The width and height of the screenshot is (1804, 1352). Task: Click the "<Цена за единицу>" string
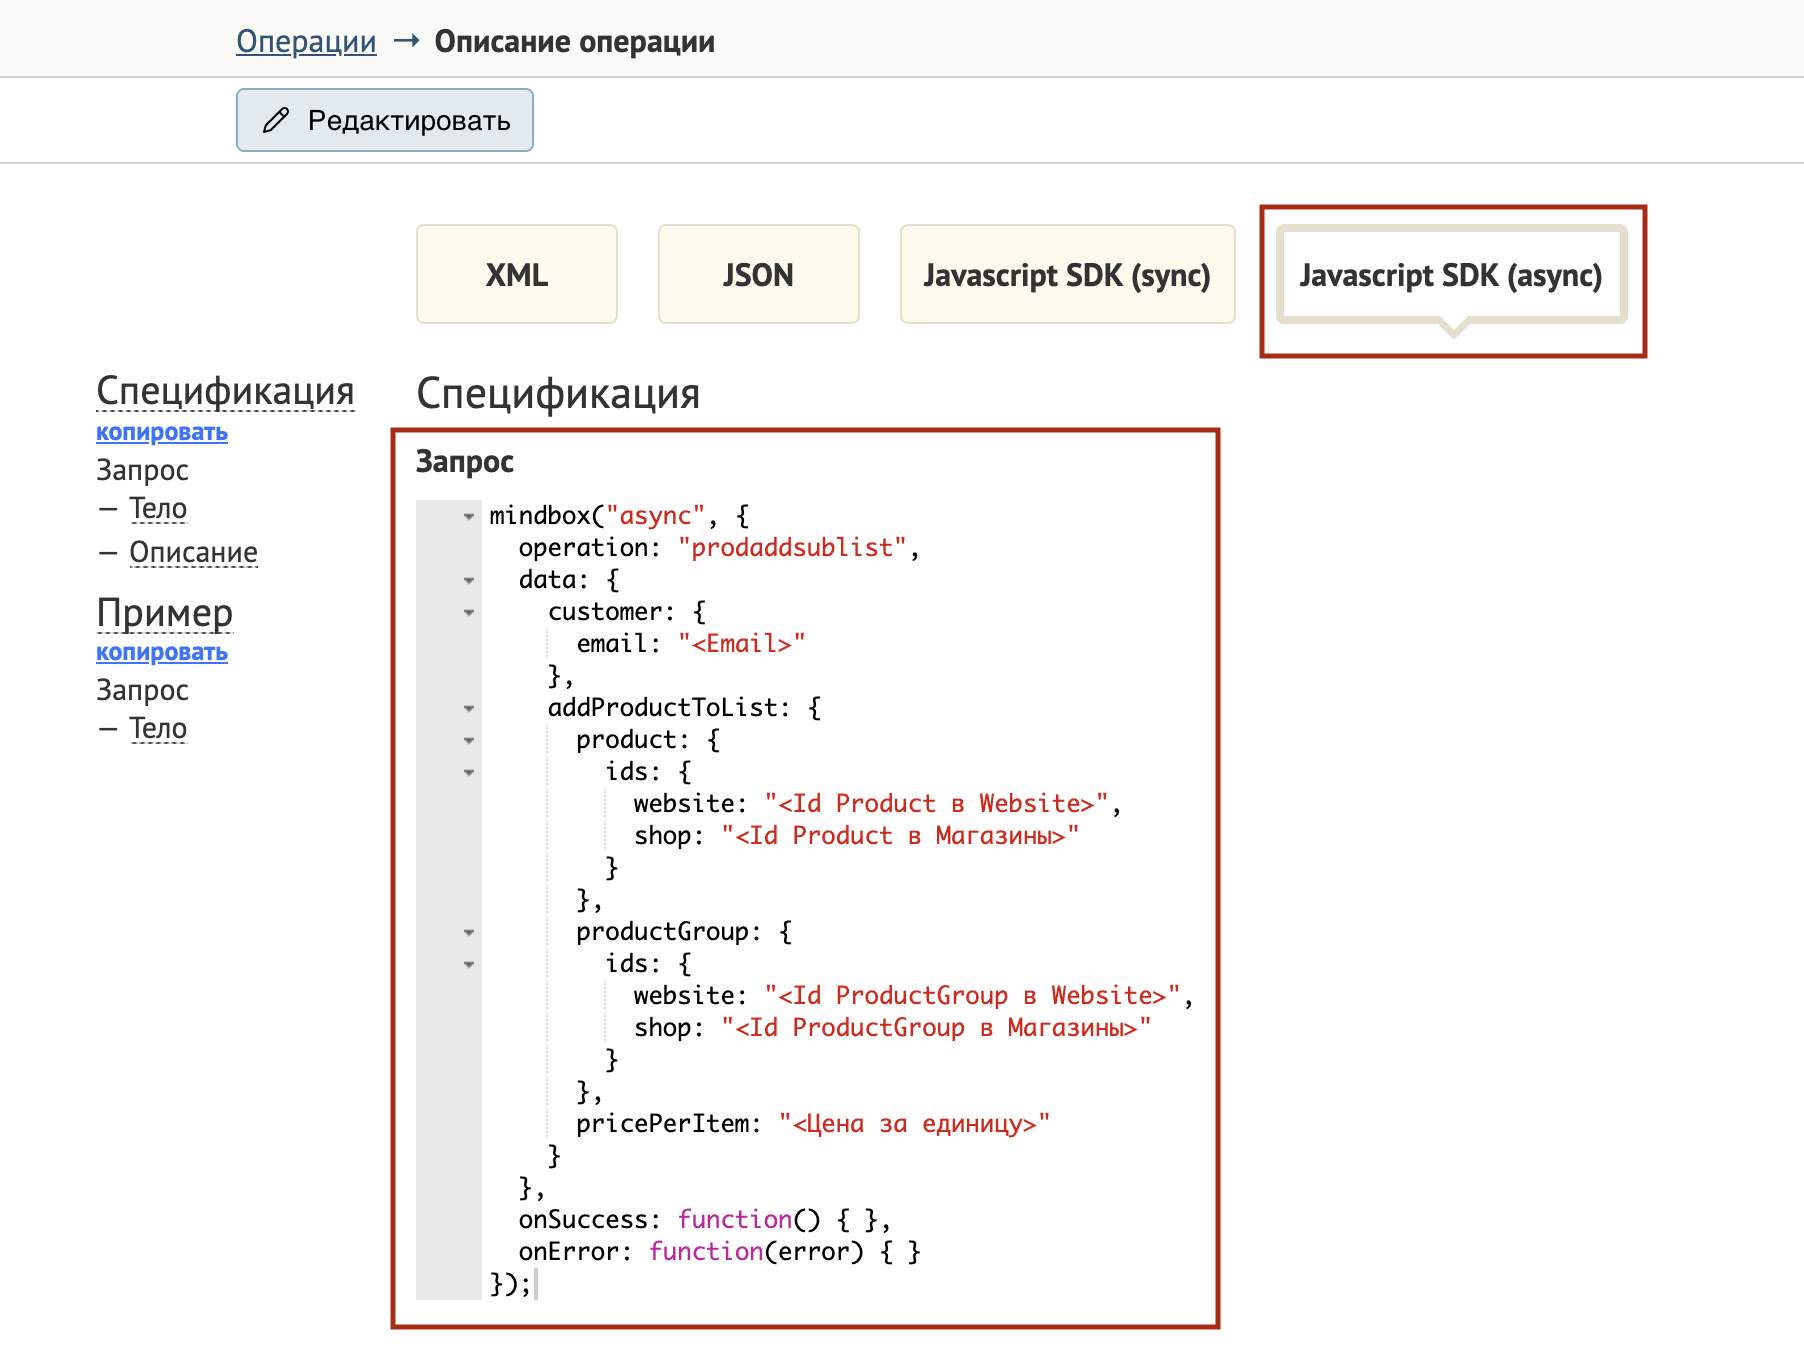(x=914, y=1124)
